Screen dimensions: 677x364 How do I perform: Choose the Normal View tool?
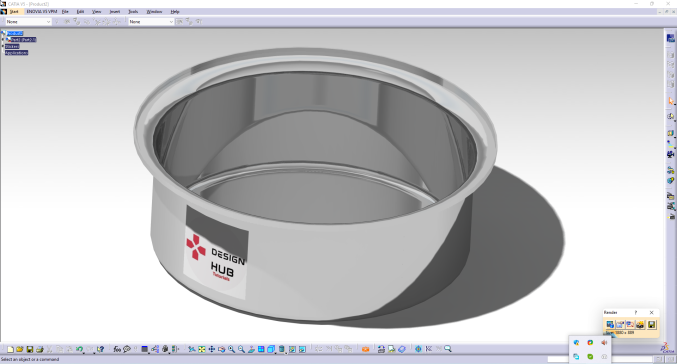pyautogui.click(x=251, y=349)
